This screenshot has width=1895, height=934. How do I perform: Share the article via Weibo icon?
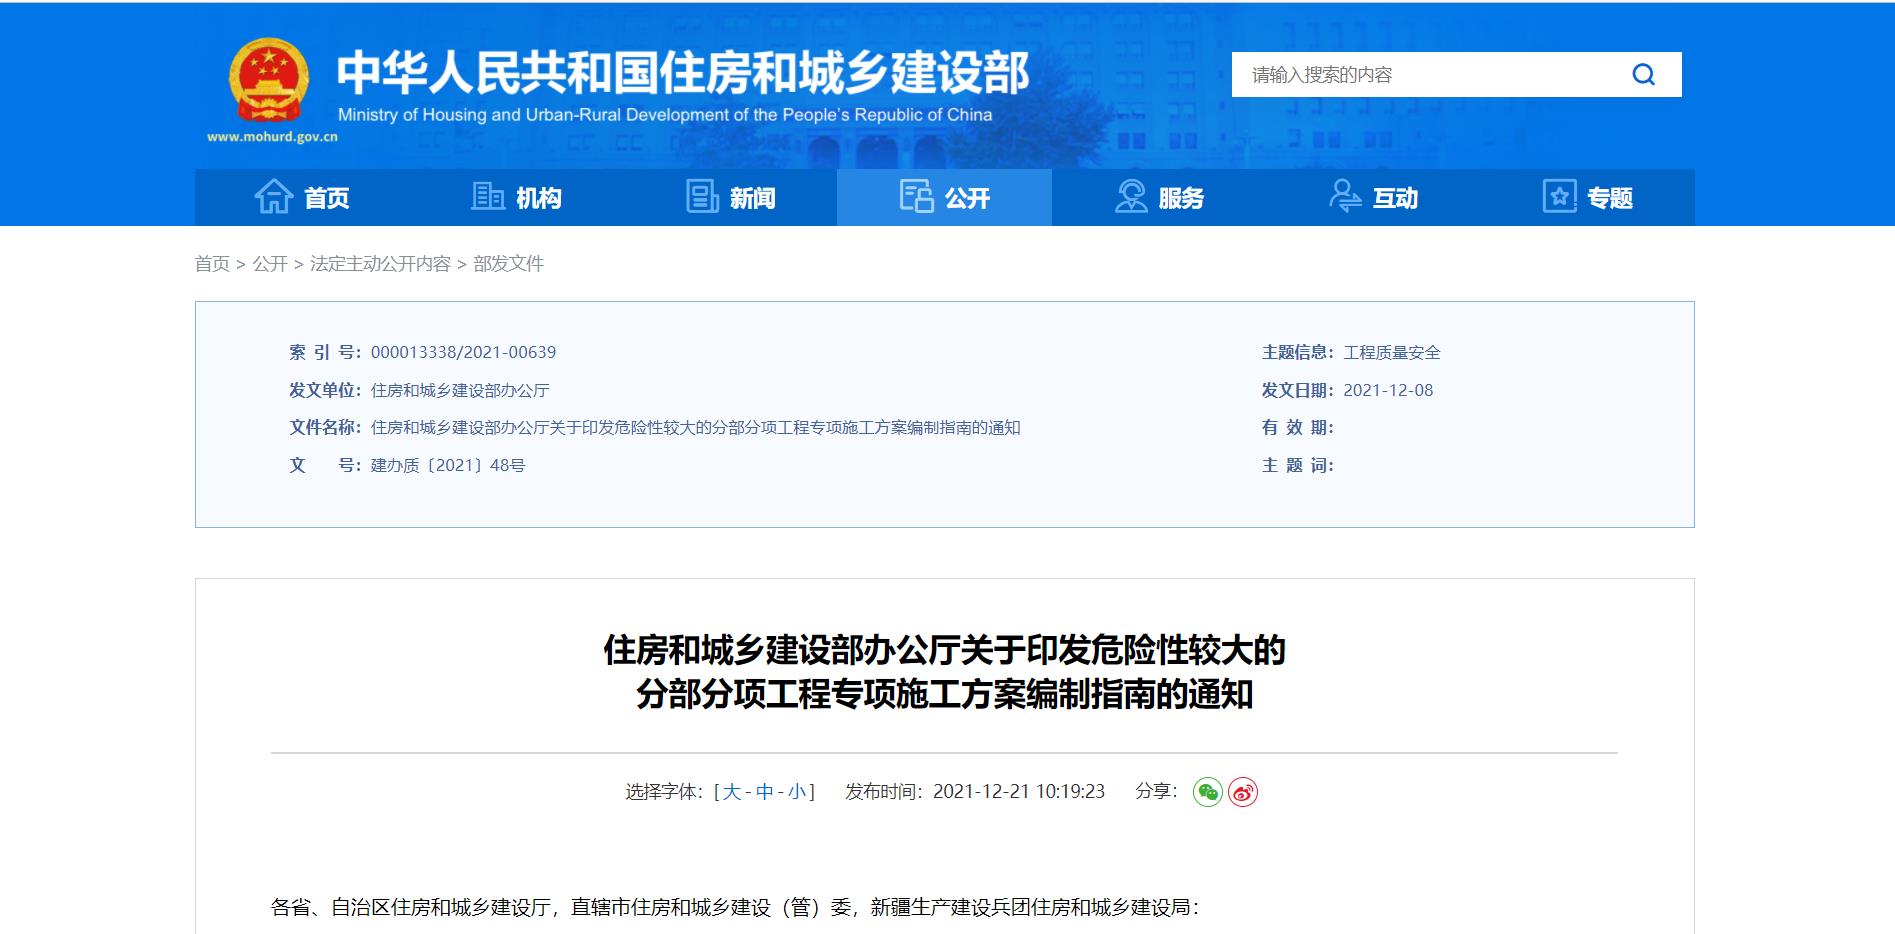tap(1243, 792)
